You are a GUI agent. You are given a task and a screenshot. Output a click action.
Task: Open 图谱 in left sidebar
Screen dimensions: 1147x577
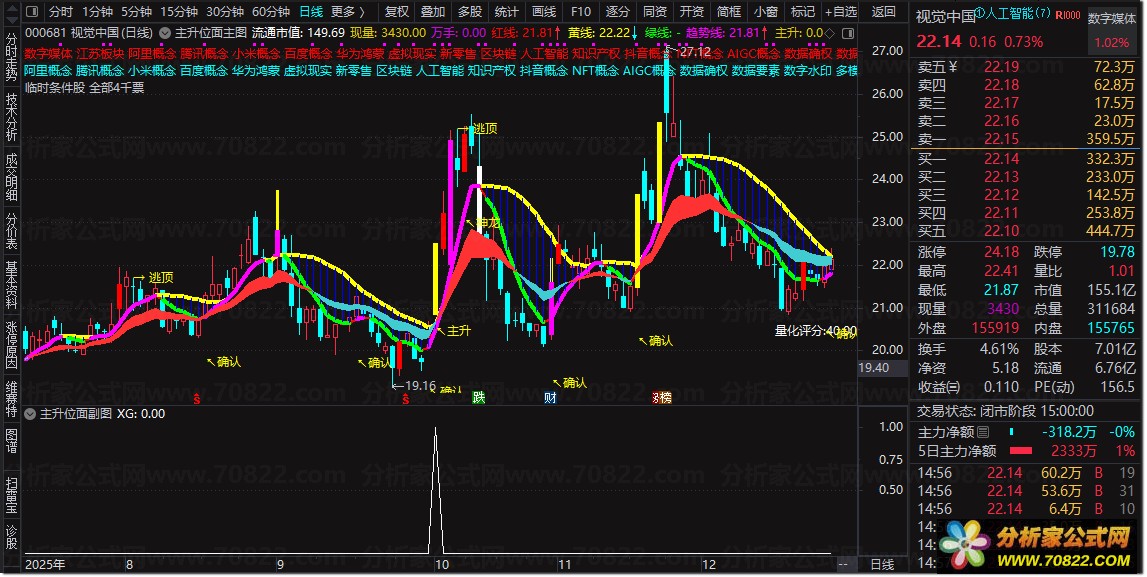pos(12,442)
